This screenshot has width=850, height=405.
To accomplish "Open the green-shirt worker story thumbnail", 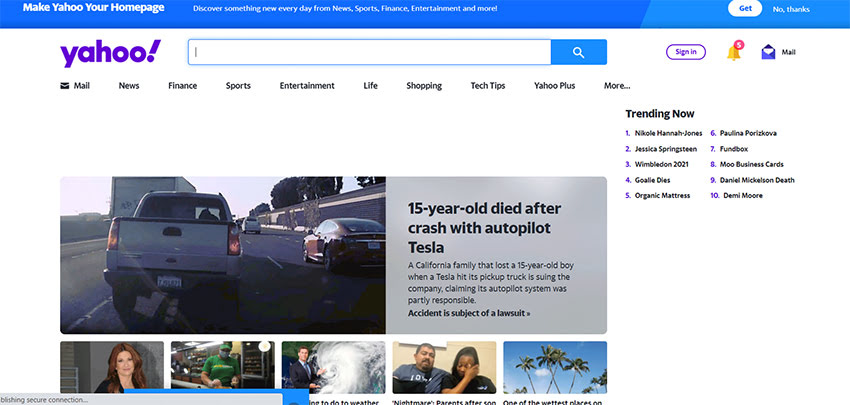I will (223, 367).
